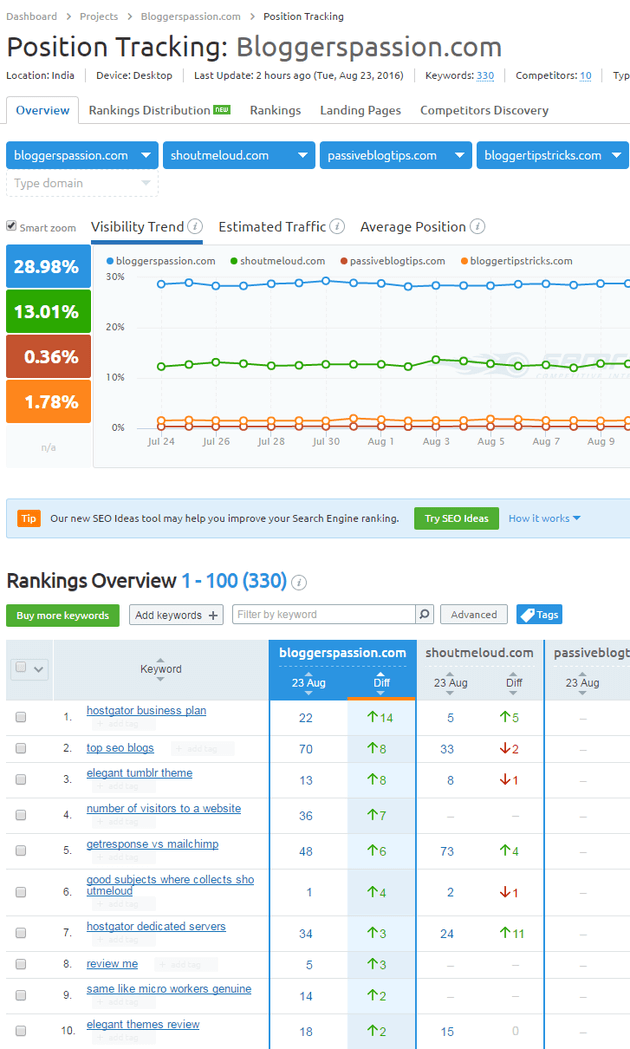Click Buy more keywords button
The width and height of the screenshot is (630, 1049).
point(63,615)
